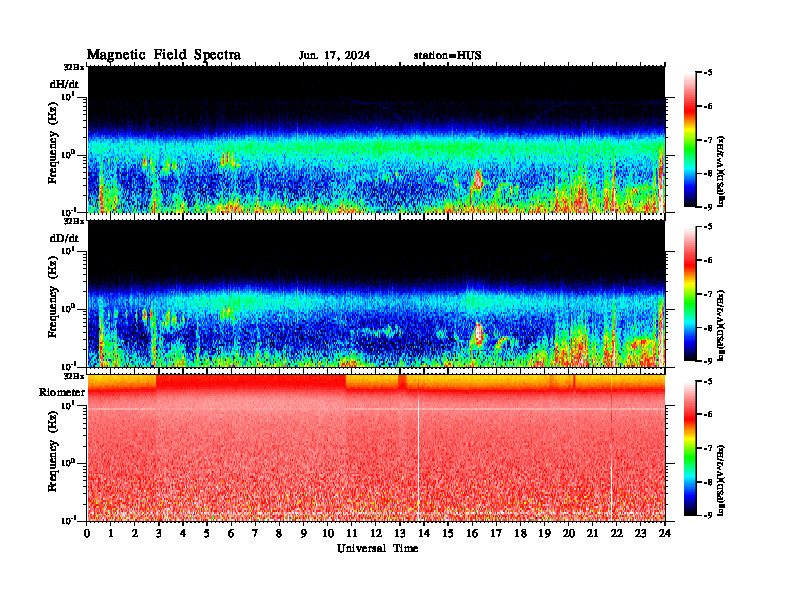Click the bright burst near 16 UT in dH/dt
Screen dimensions: 792x612
click(x=478, y=180)
